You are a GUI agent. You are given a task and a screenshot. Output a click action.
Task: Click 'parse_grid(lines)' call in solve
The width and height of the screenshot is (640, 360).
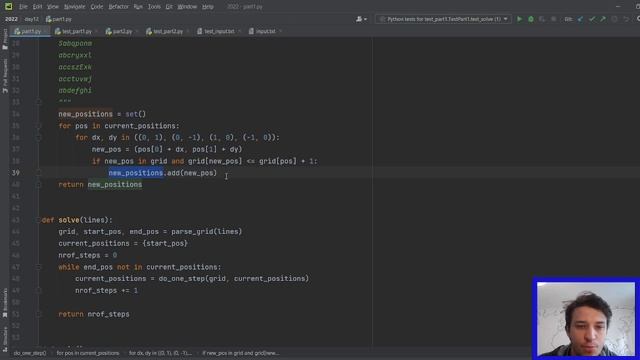[207, 232]
